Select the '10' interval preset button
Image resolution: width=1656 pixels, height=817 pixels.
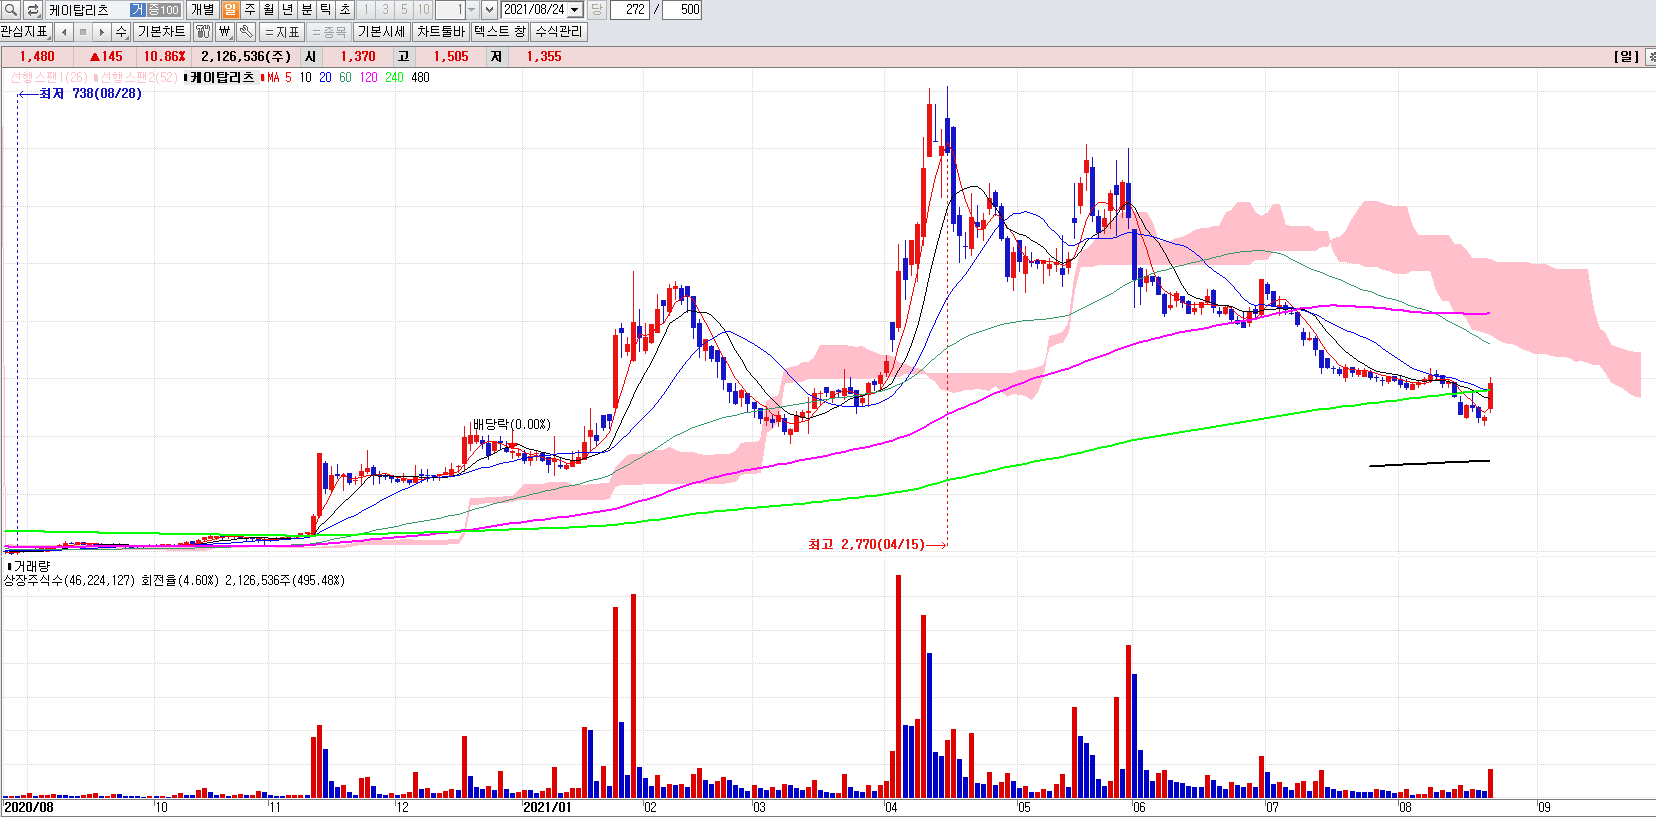pyautogui.click(x=423, y=10)
